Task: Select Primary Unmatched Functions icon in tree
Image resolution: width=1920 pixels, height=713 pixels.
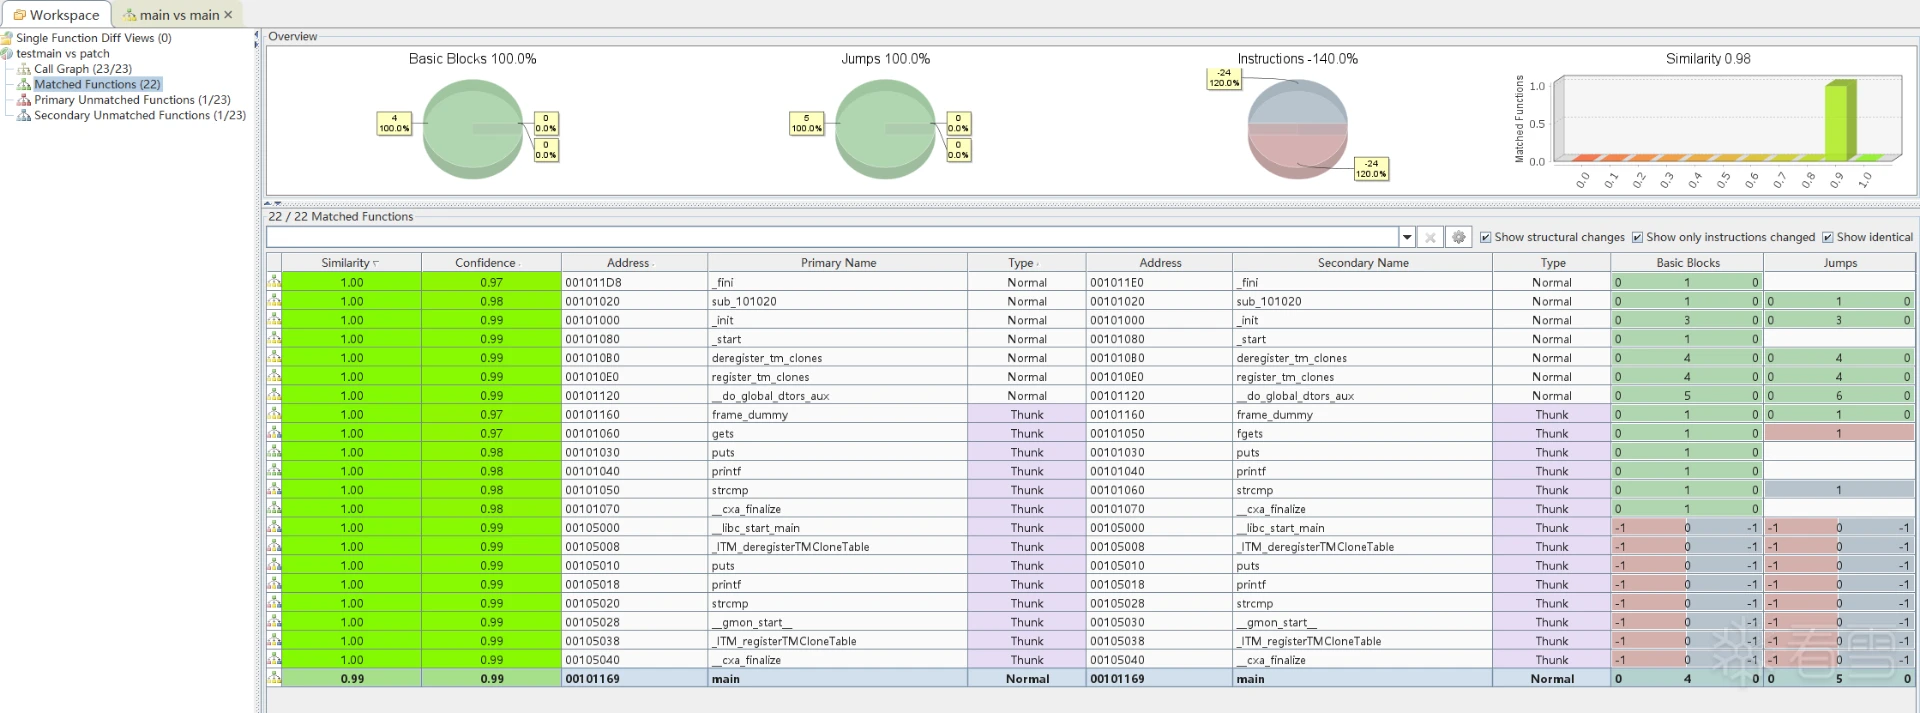Action: (24, 100)
